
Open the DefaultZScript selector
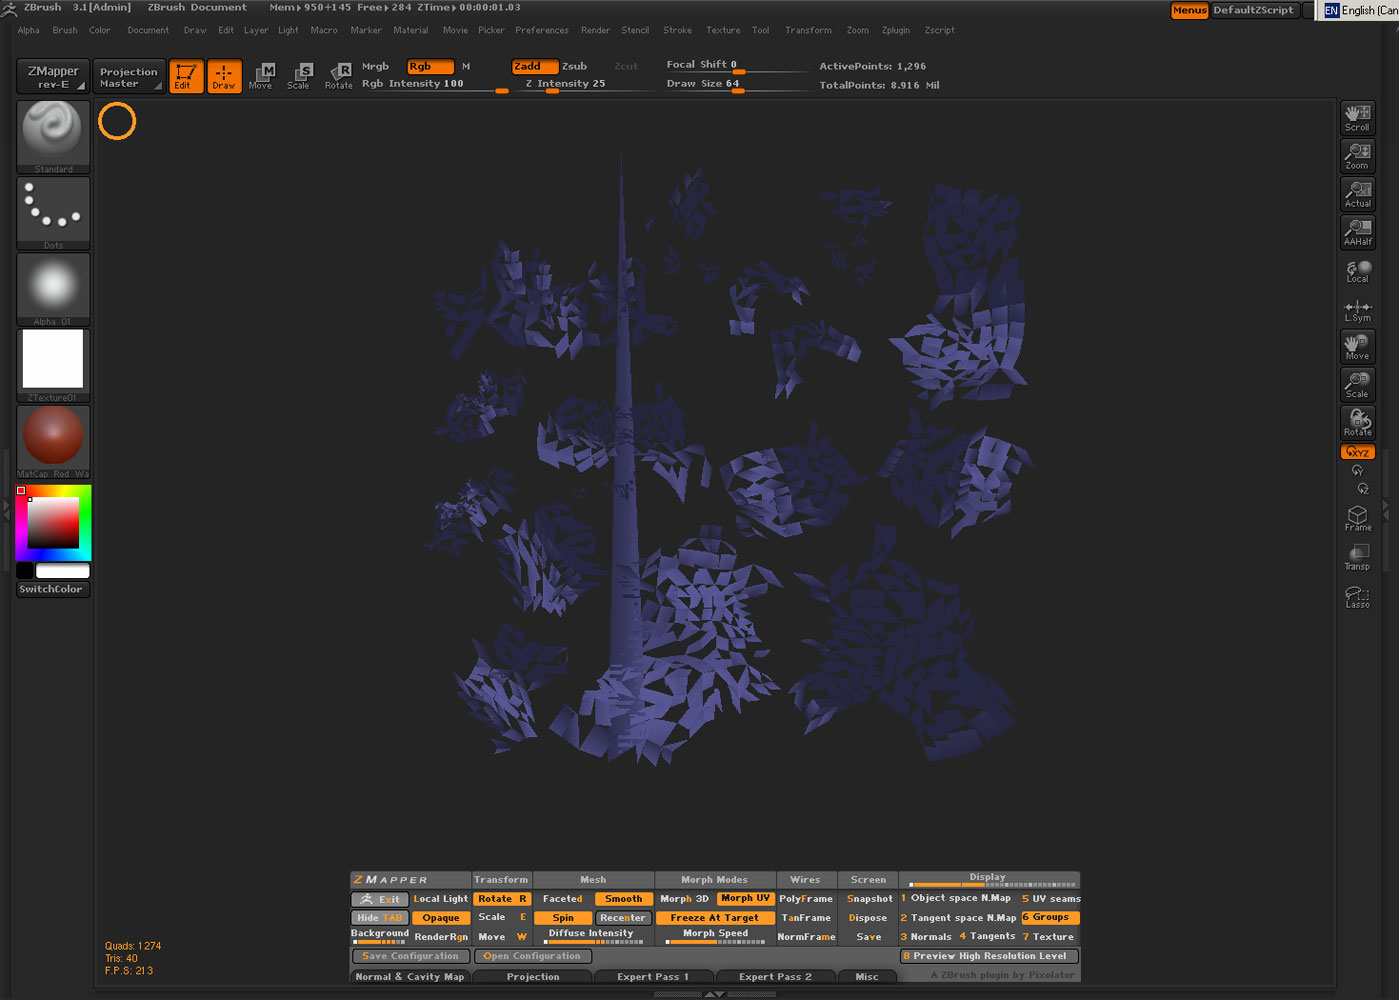coord(1255,9)
